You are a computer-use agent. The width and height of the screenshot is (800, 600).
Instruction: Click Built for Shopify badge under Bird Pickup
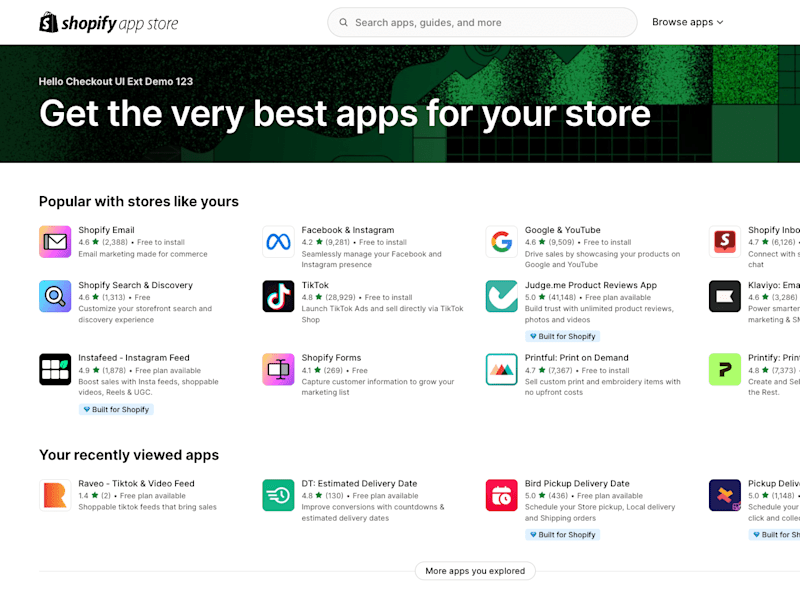click(562, 535)
